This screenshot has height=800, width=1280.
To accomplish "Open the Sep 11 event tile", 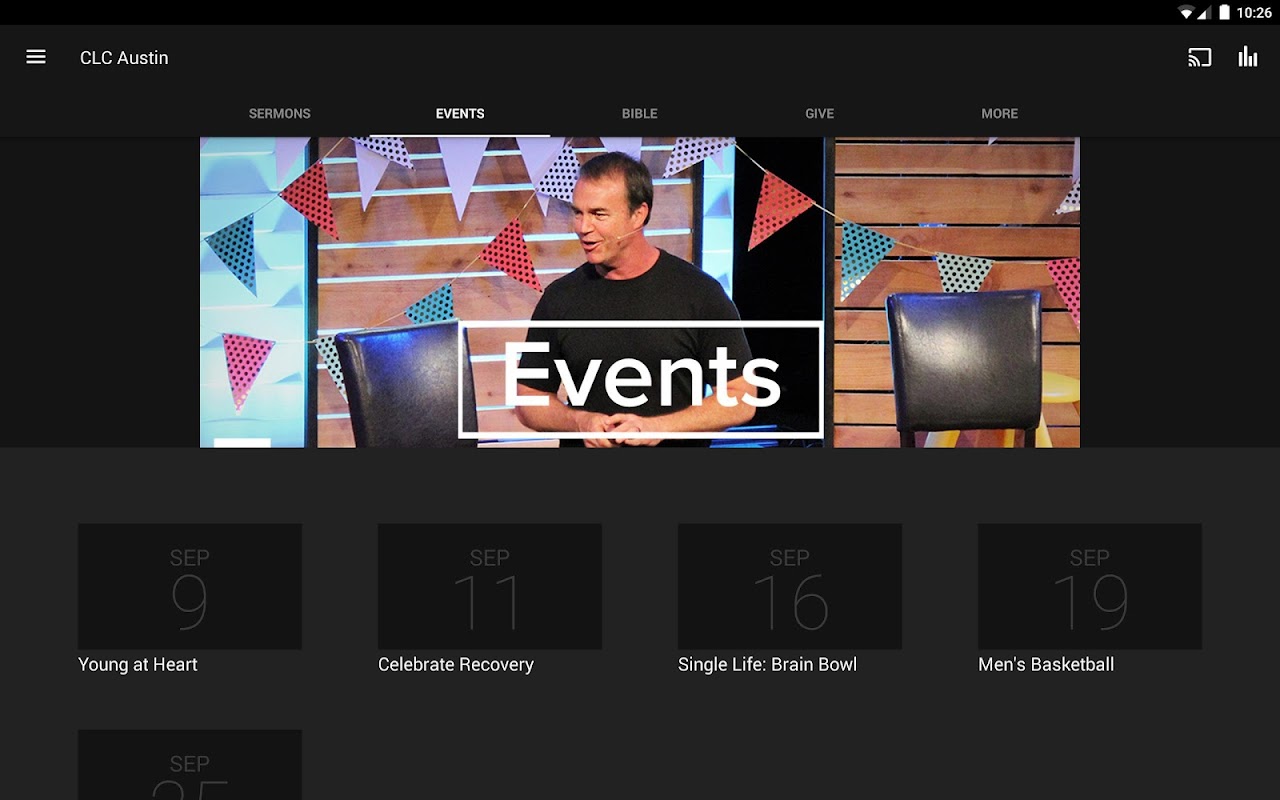I will [x=490, y=587].
